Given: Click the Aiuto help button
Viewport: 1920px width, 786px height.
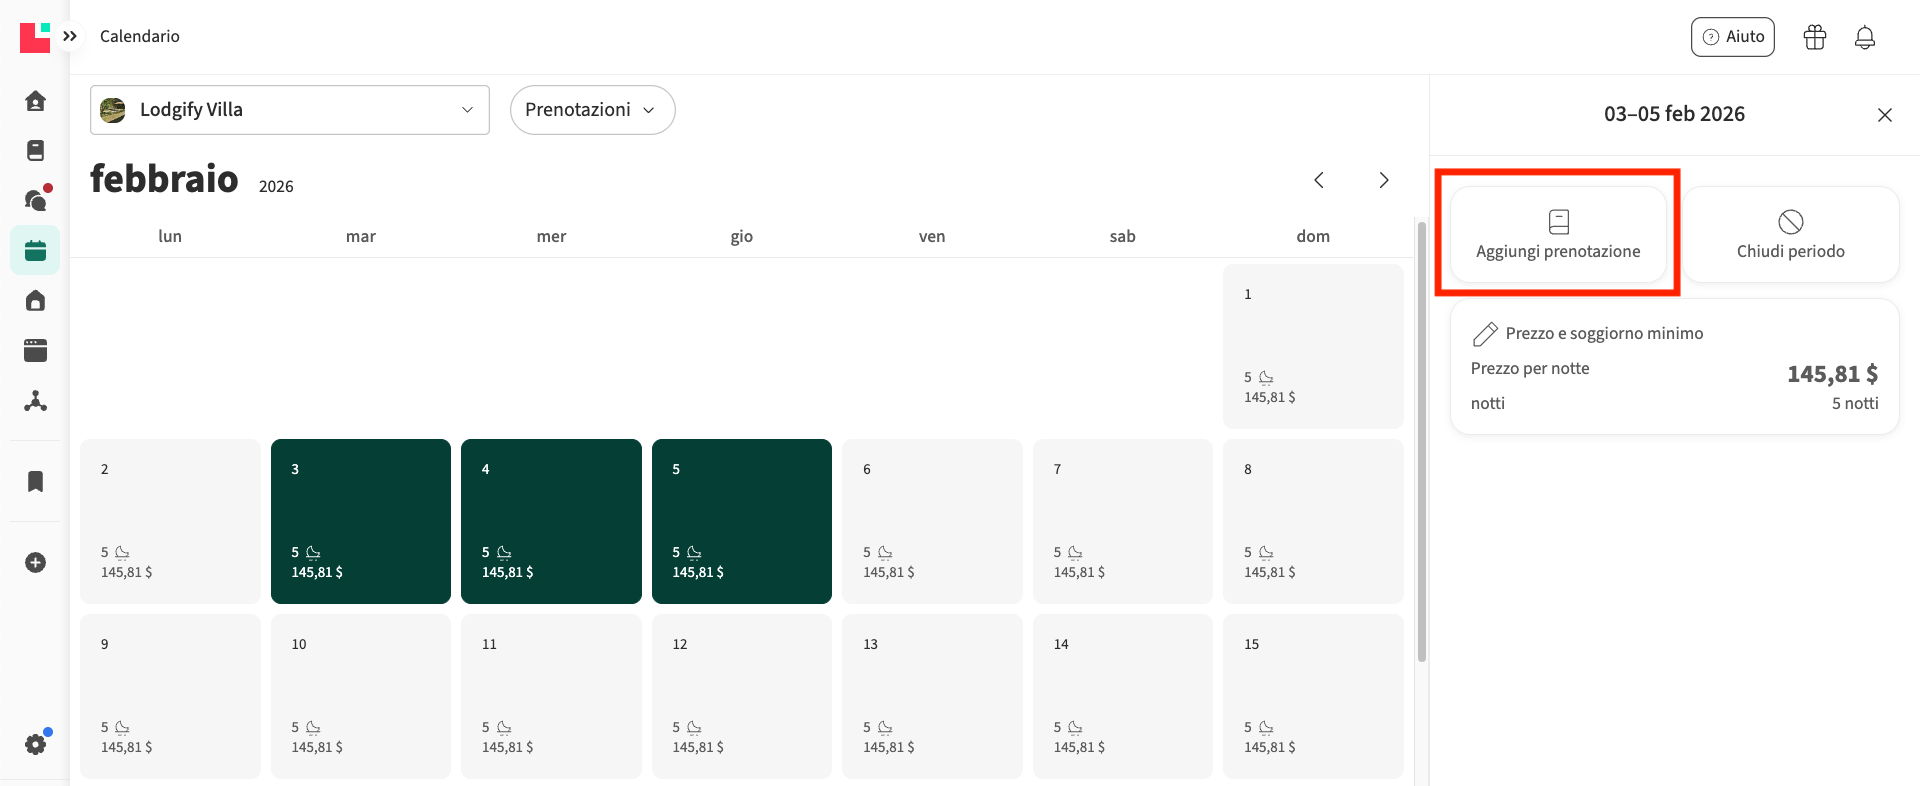Looking at the screenshot, I should click(1732, 37).
